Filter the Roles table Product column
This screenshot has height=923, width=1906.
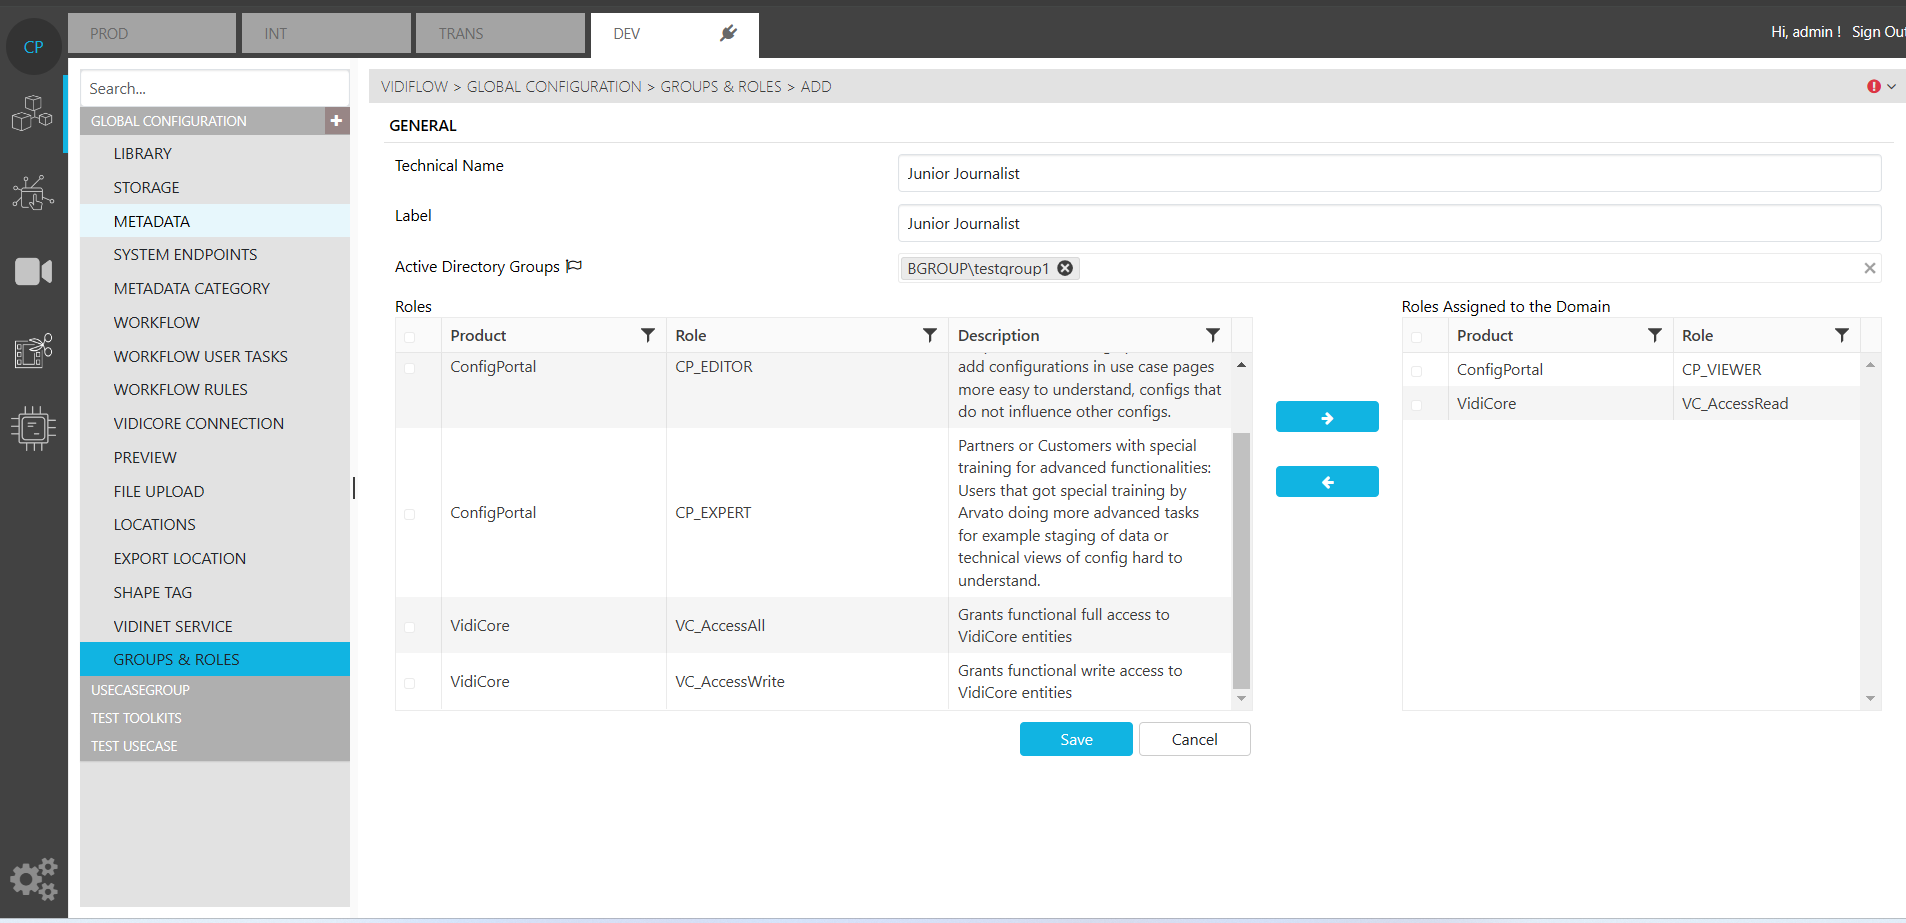click(647, 335)
